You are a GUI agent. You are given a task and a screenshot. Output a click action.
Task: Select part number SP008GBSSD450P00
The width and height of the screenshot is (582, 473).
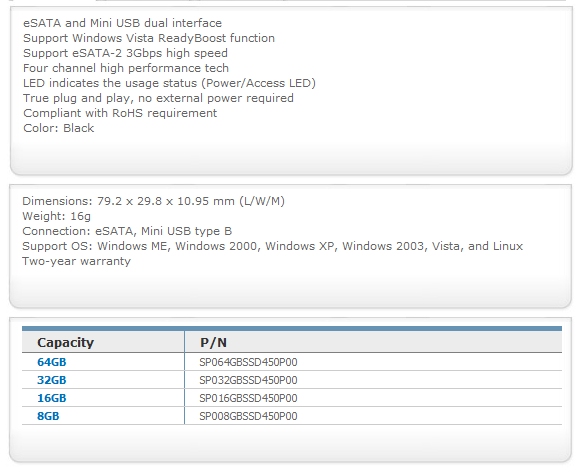248,416
